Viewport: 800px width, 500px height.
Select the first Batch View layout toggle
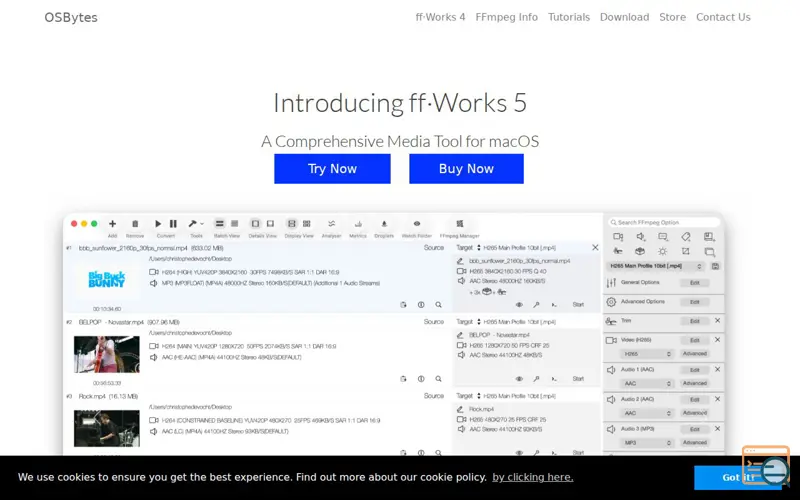[x=219, y=223]
